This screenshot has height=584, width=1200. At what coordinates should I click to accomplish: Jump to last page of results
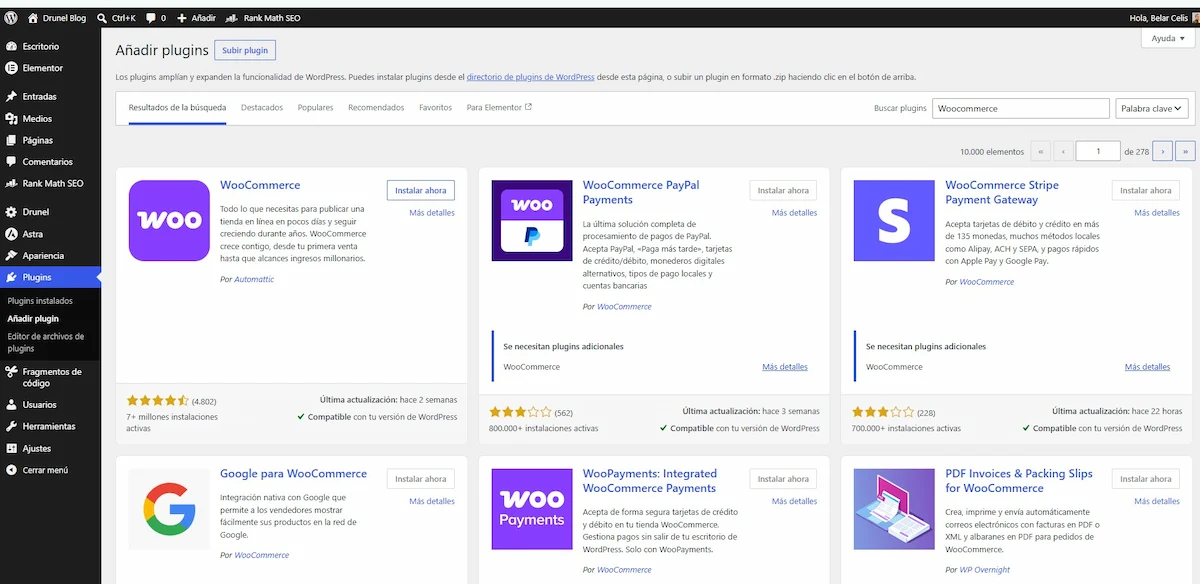[1186, 151]
